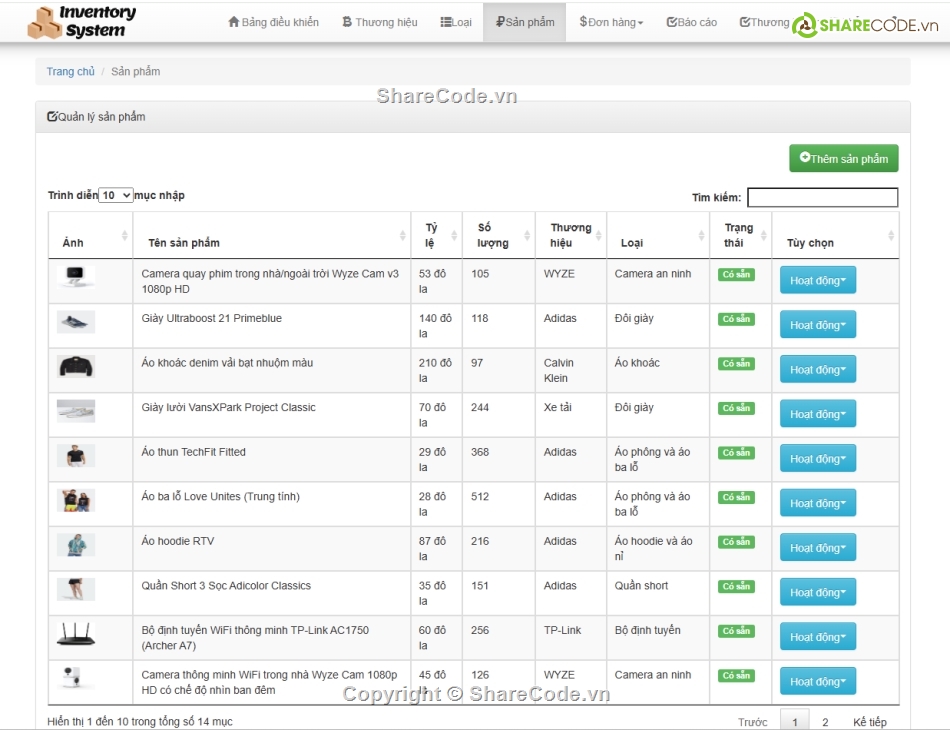The height and width of the screenshot is (730, 950).
Task: Open the TP-Link AC1750 router thumbnail
Action: 76,634
